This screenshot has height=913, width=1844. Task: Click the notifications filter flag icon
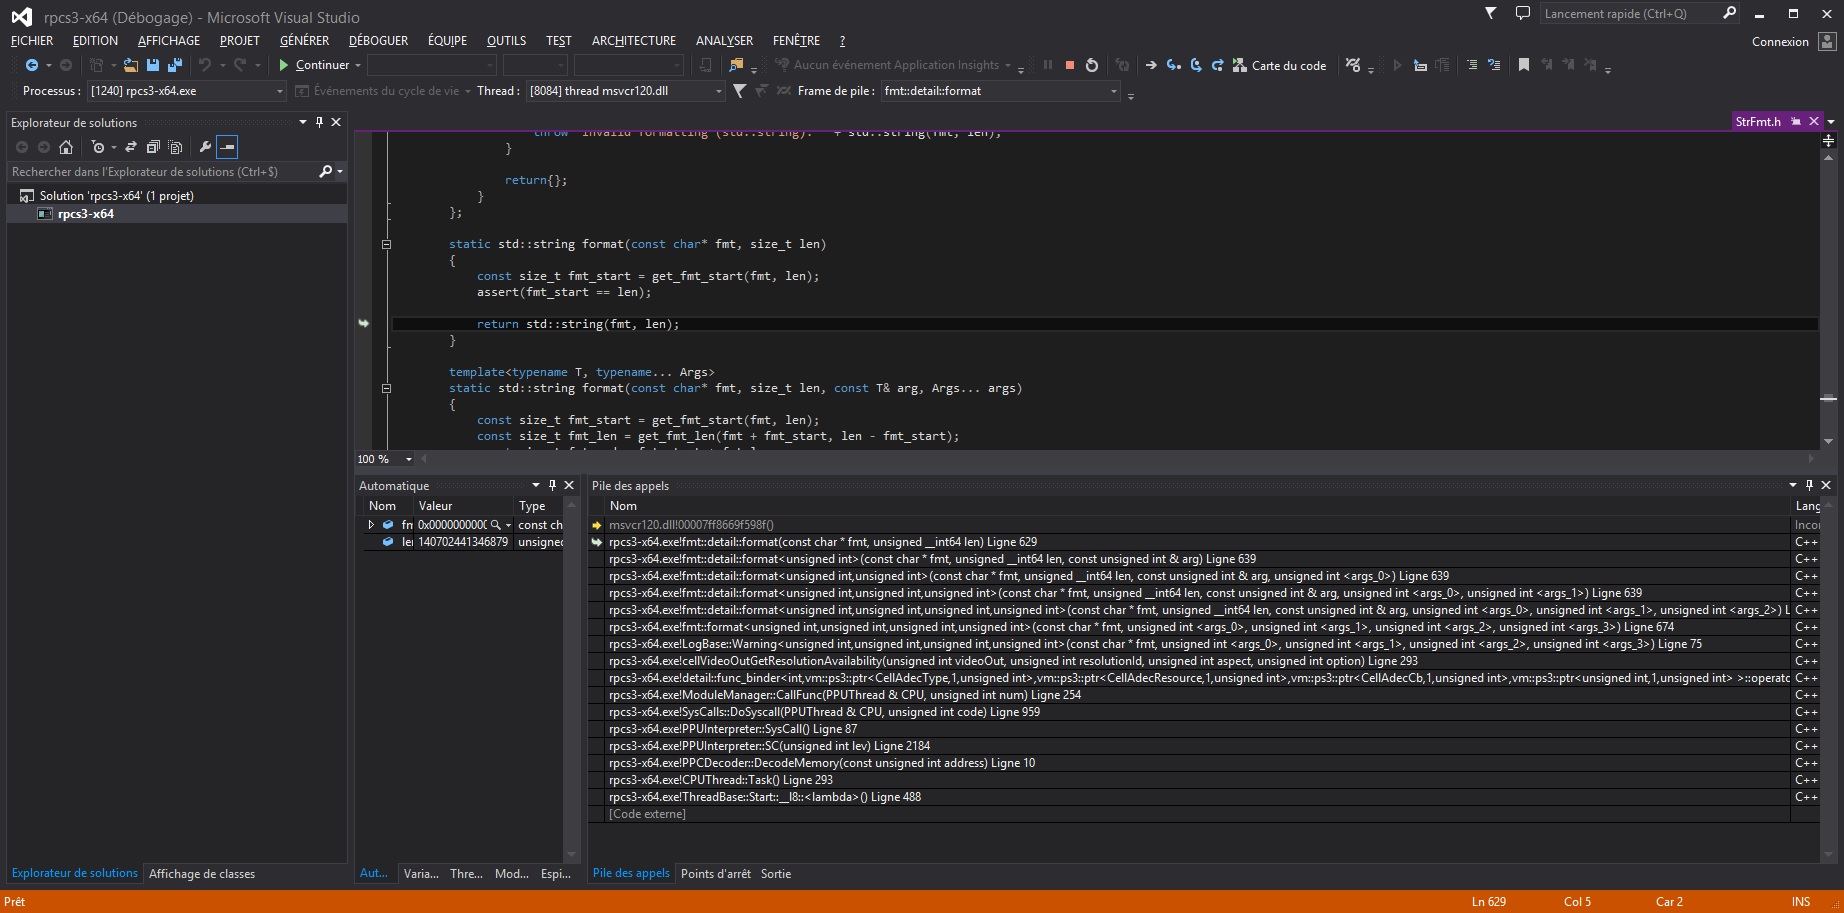[x=1491, y=13]
